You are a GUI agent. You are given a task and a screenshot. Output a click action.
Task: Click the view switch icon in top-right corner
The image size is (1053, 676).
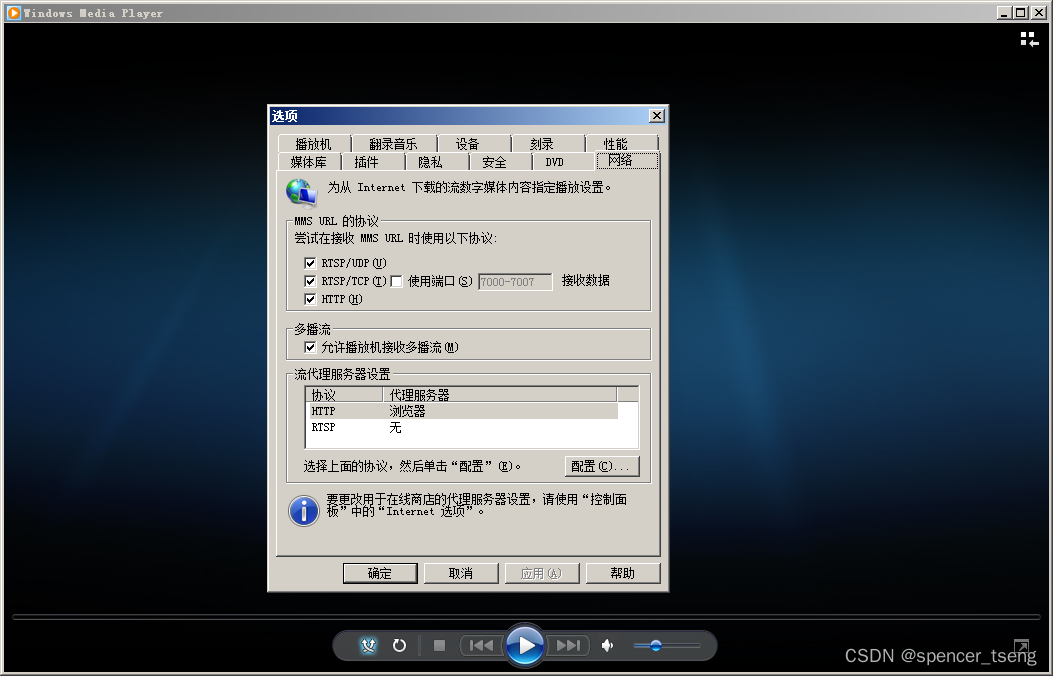pos(1028,39)
